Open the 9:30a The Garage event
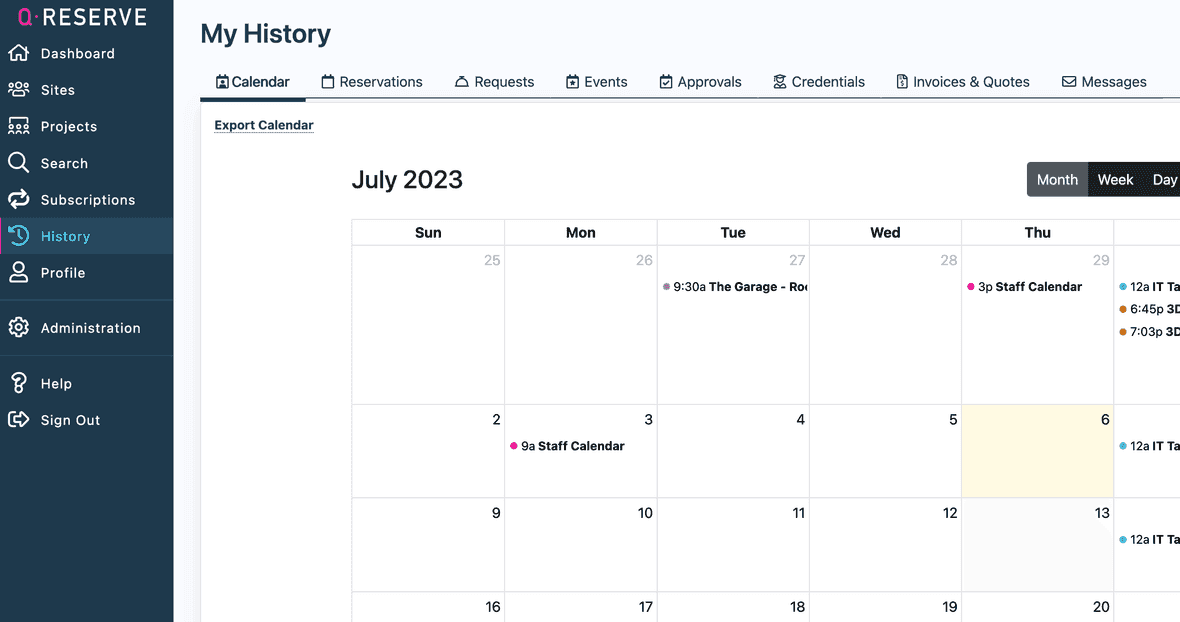The image size is (1180, 622). coord(735,287)
